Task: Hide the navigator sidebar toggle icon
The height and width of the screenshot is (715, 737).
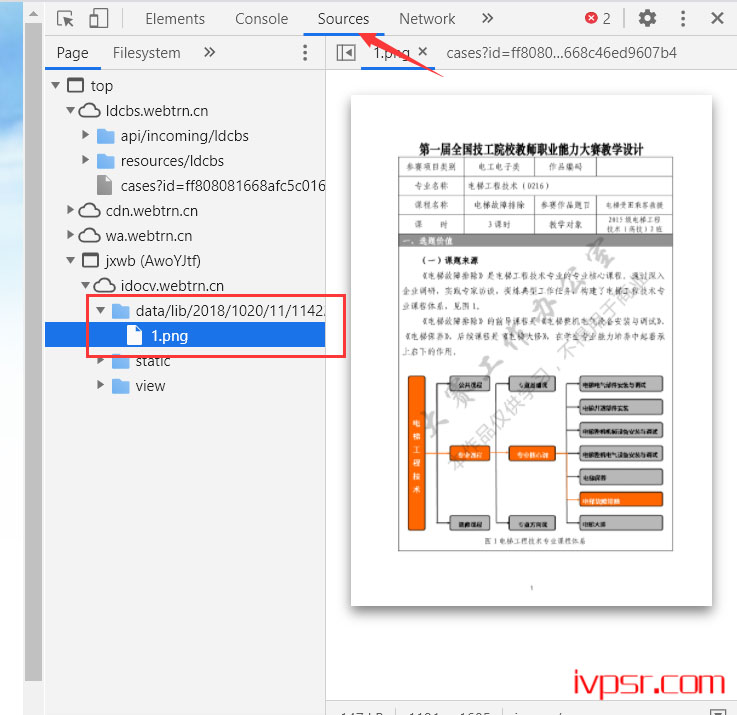Action: (x=346, y=53)
